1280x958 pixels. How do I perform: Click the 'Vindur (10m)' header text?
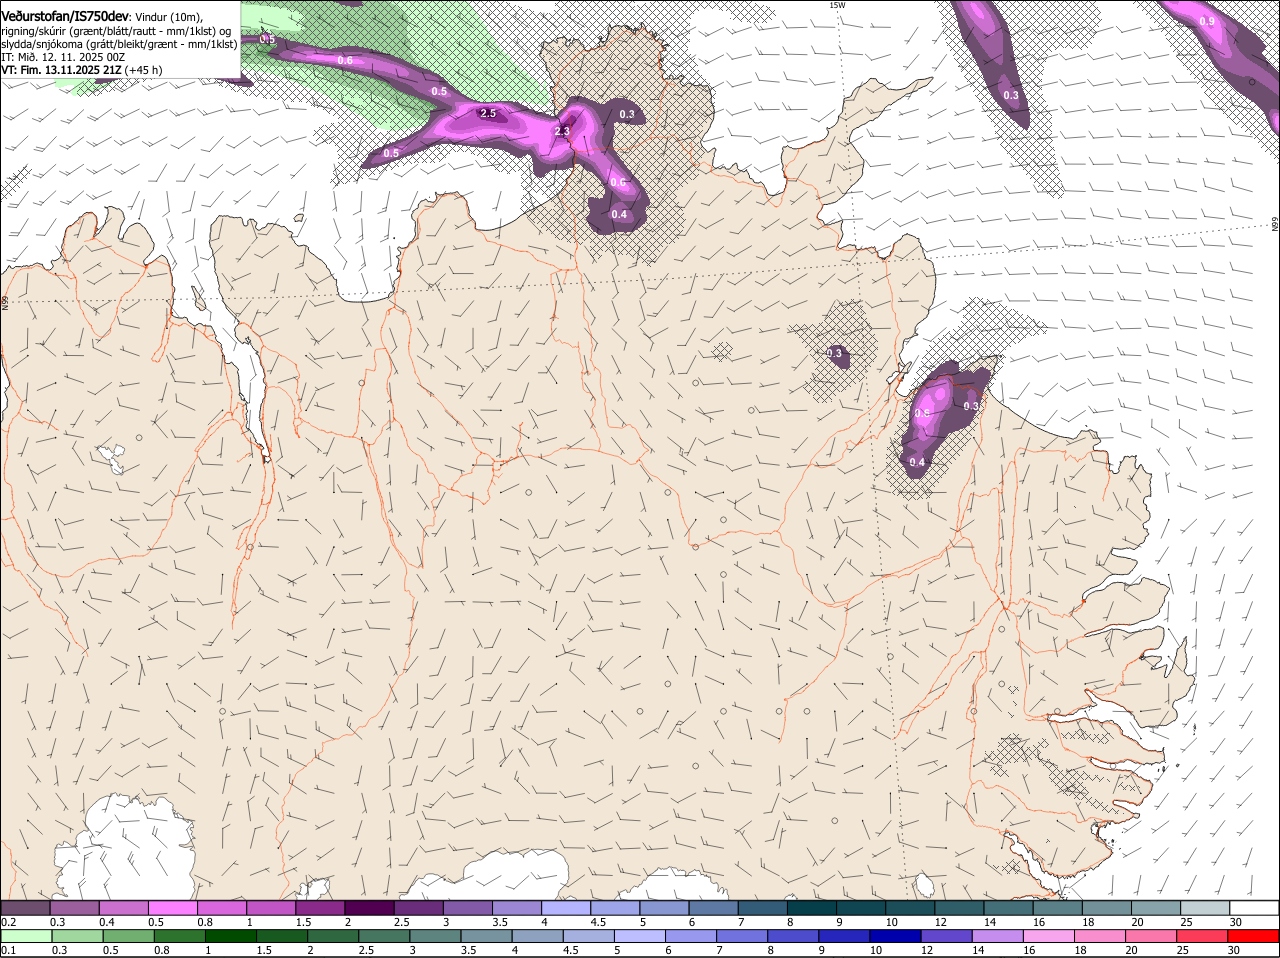pos(168,16)
